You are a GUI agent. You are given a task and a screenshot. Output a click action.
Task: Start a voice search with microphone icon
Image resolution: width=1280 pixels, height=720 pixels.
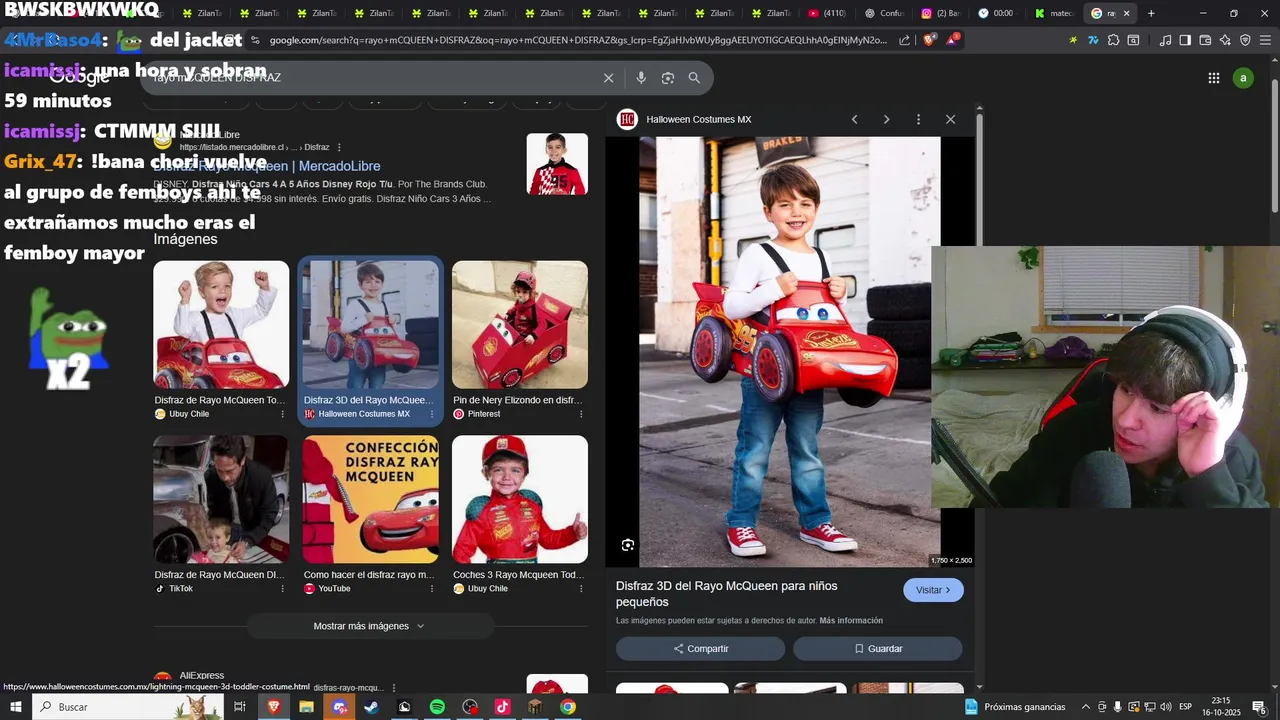[641, 78]
